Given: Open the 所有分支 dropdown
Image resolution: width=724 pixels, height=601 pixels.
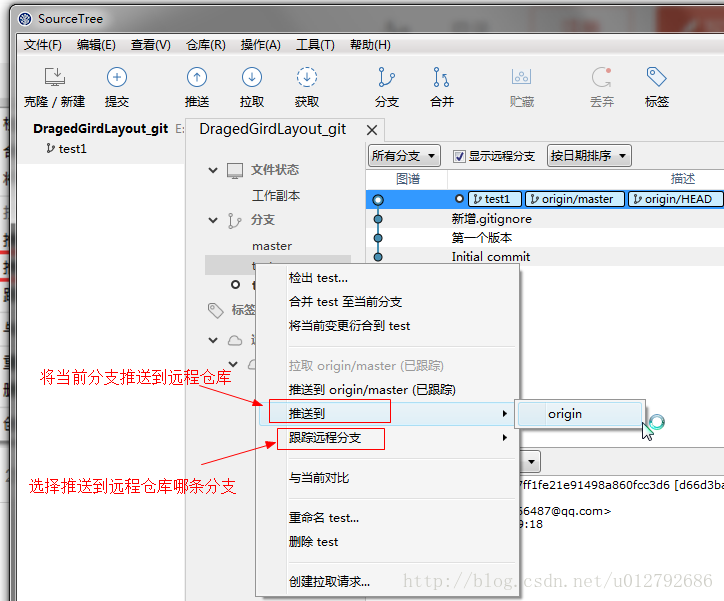Looking at the screenshot, I should coord(404,156).
